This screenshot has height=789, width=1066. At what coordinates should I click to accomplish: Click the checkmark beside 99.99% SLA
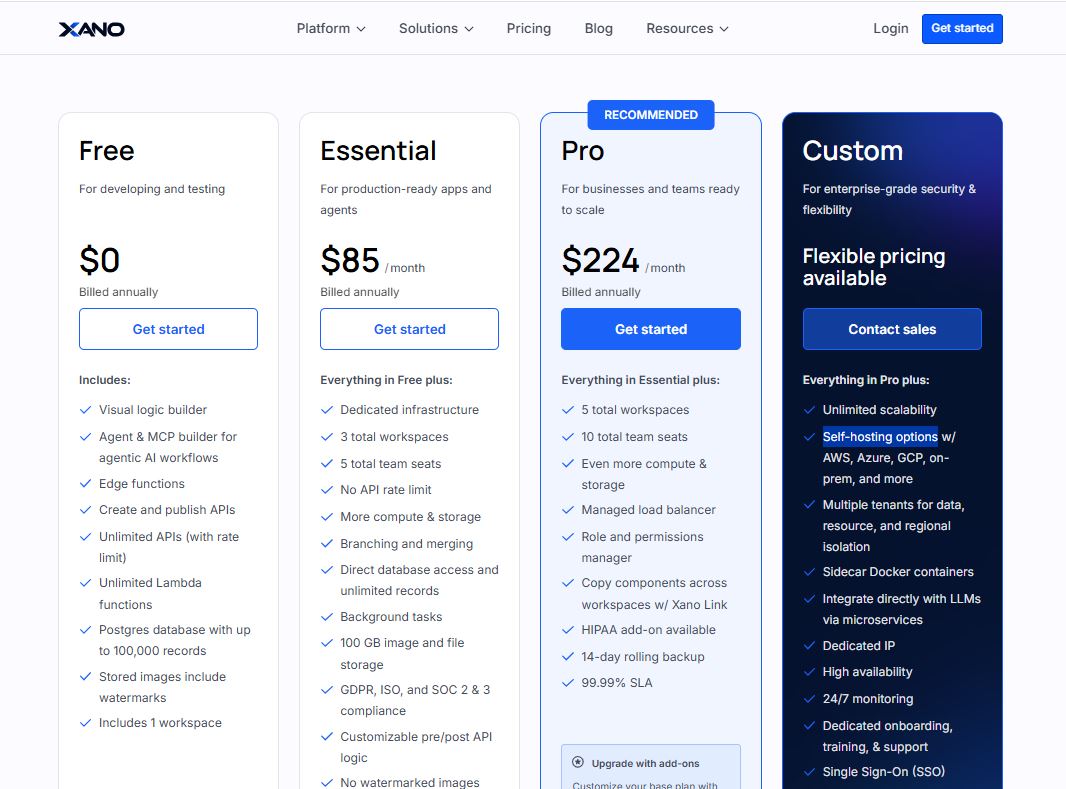tap(570, 683)
